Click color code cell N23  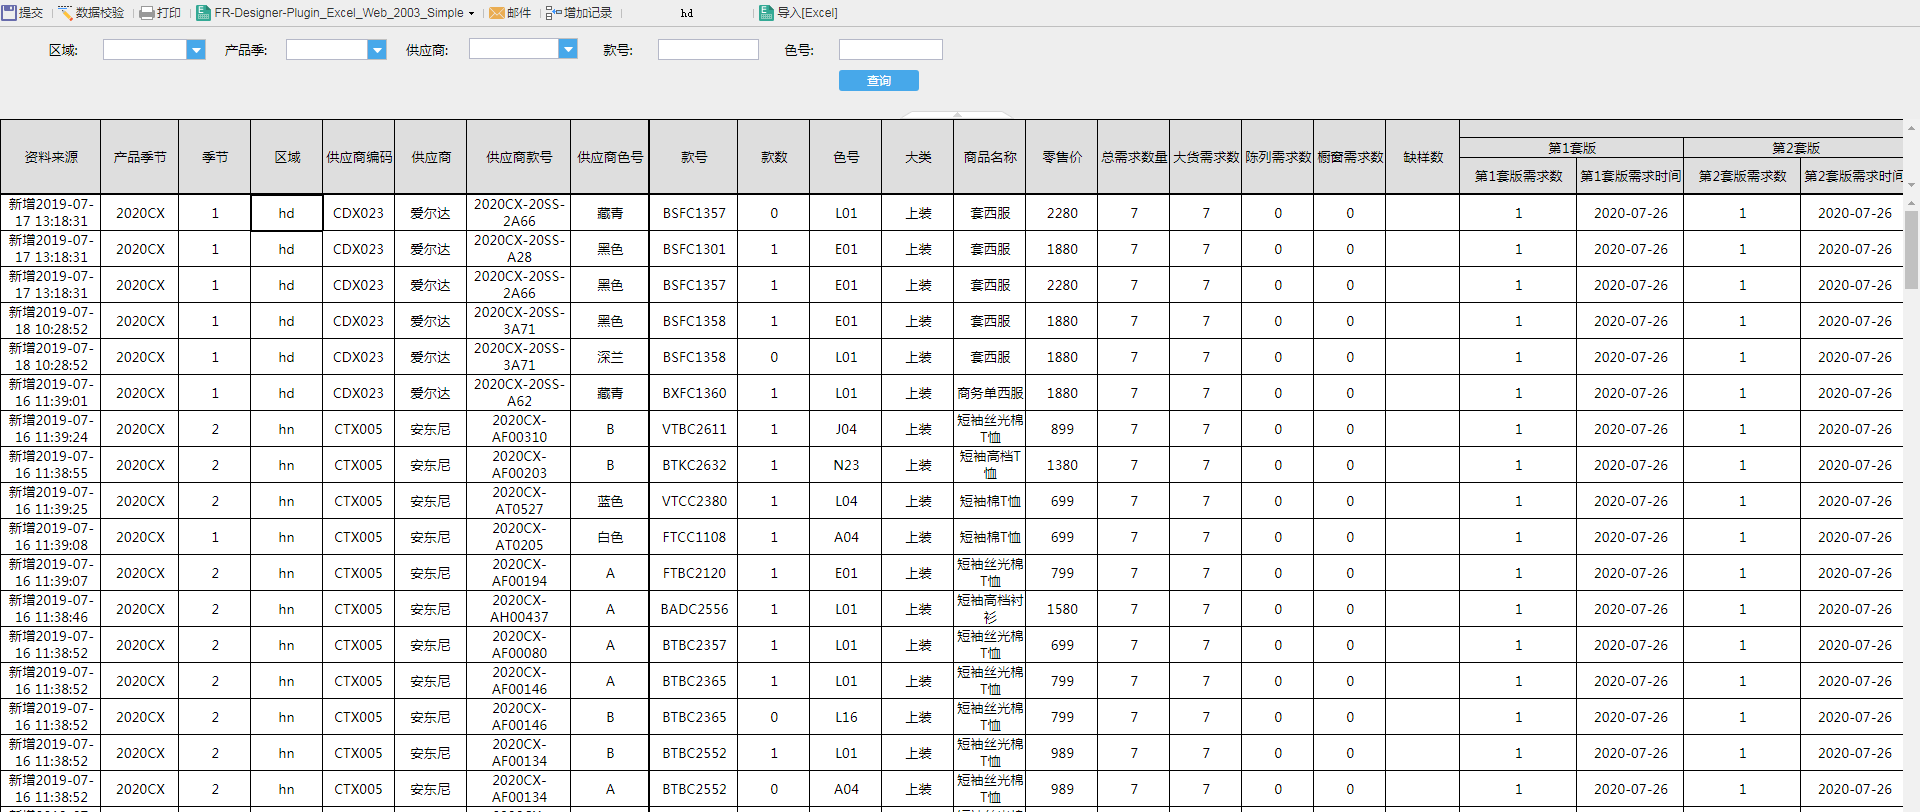[x=846, y=465]
